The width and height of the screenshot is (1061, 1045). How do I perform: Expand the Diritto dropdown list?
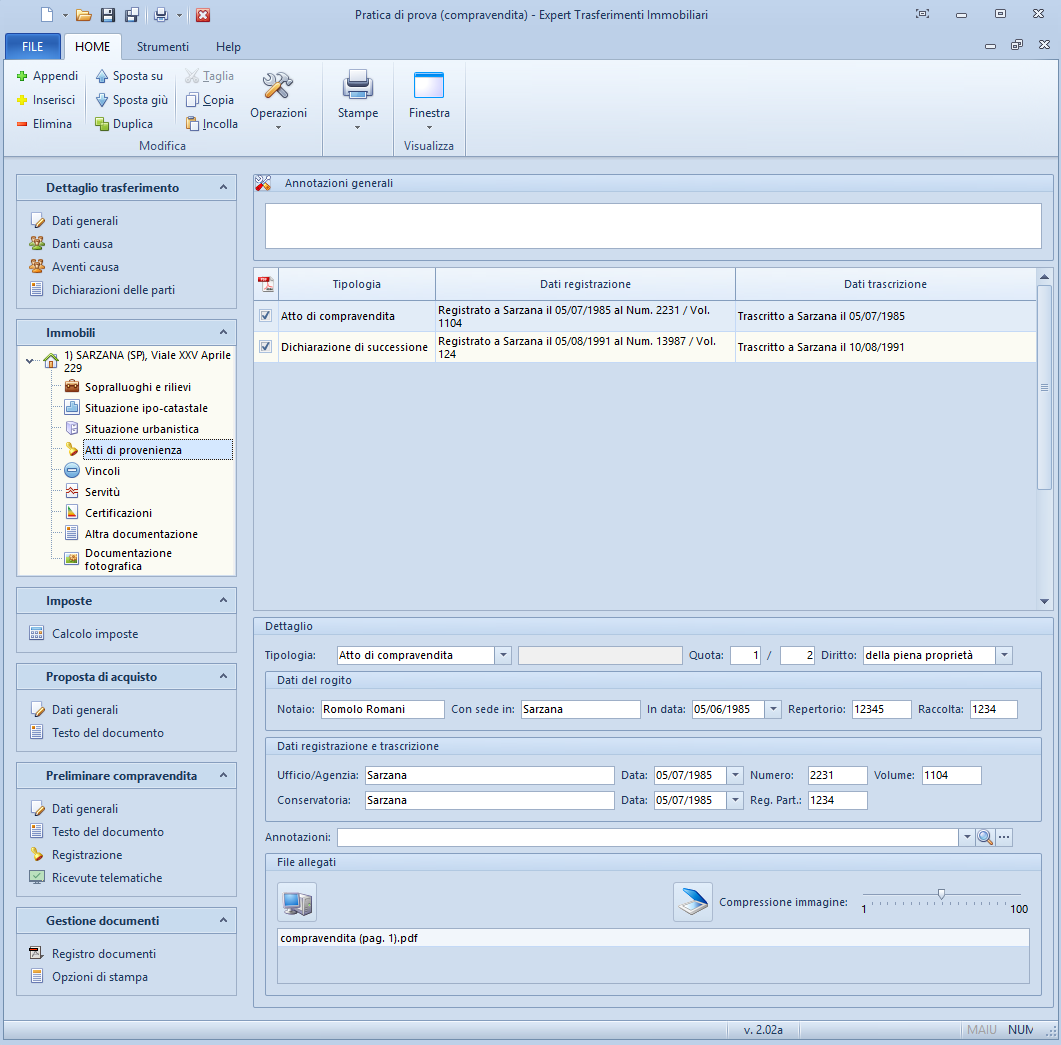coord(1004,655)
